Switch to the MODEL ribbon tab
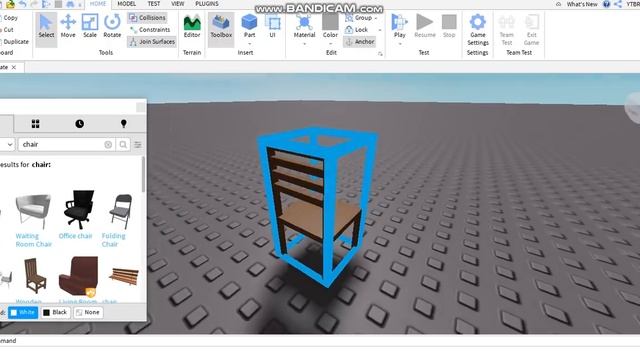640x360 pixels. (x=127, y=4)
